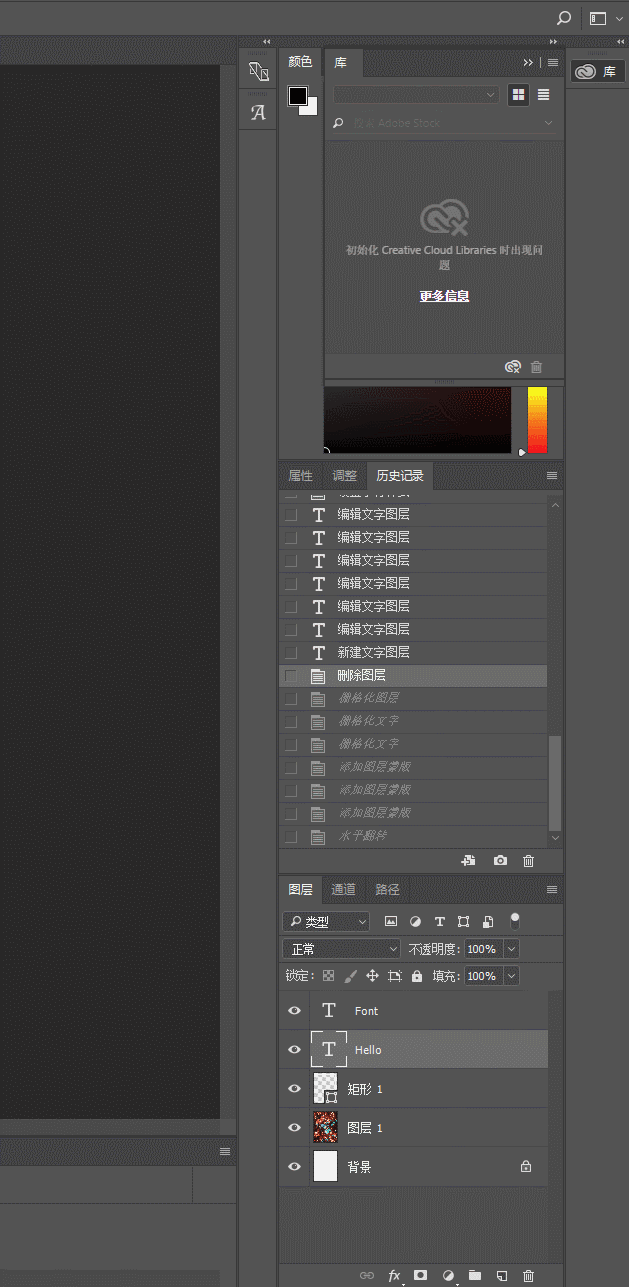
Task: Hide the Font text layer
Action: tap(294, 1011)
